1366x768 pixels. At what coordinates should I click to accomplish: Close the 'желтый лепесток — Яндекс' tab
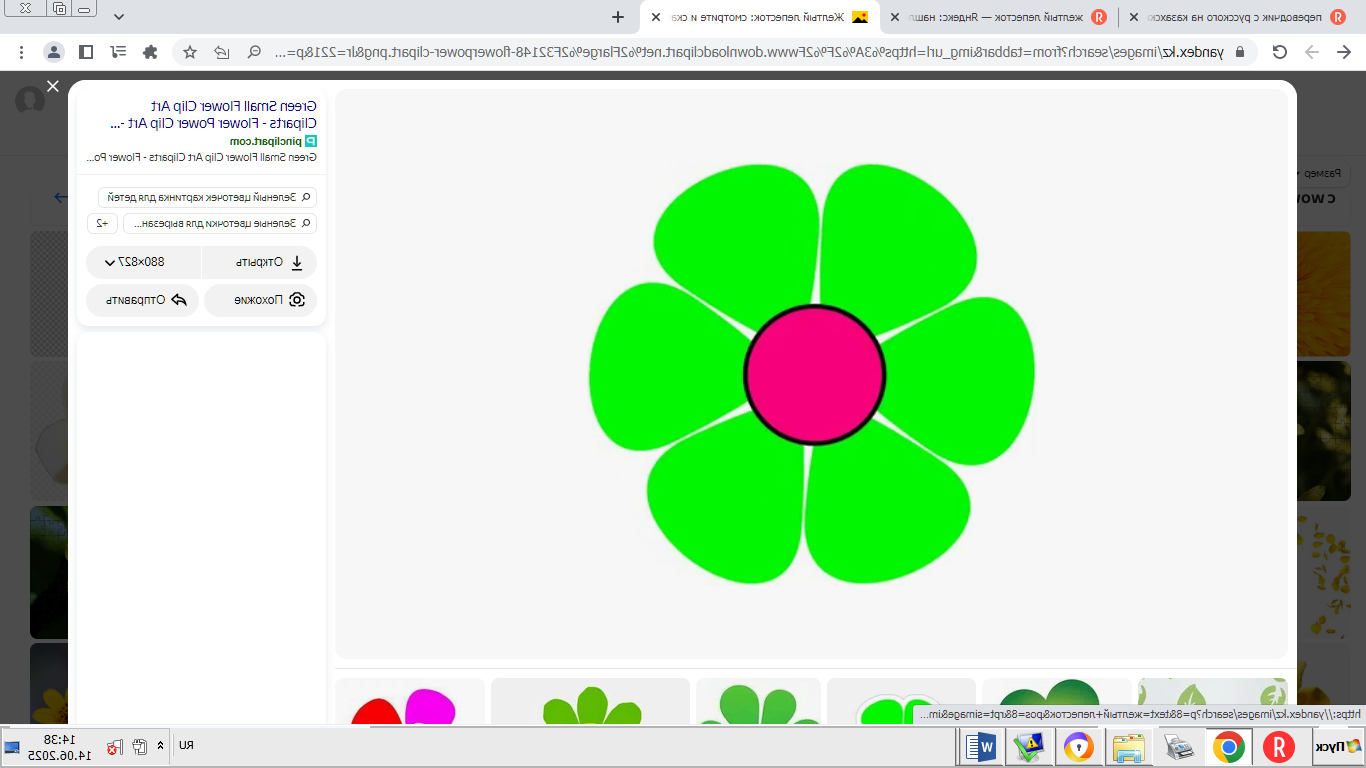(895, 17)
